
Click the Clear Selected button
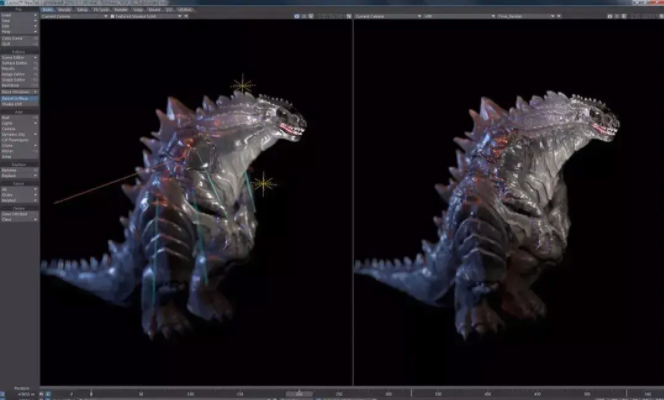click(19, 214)
